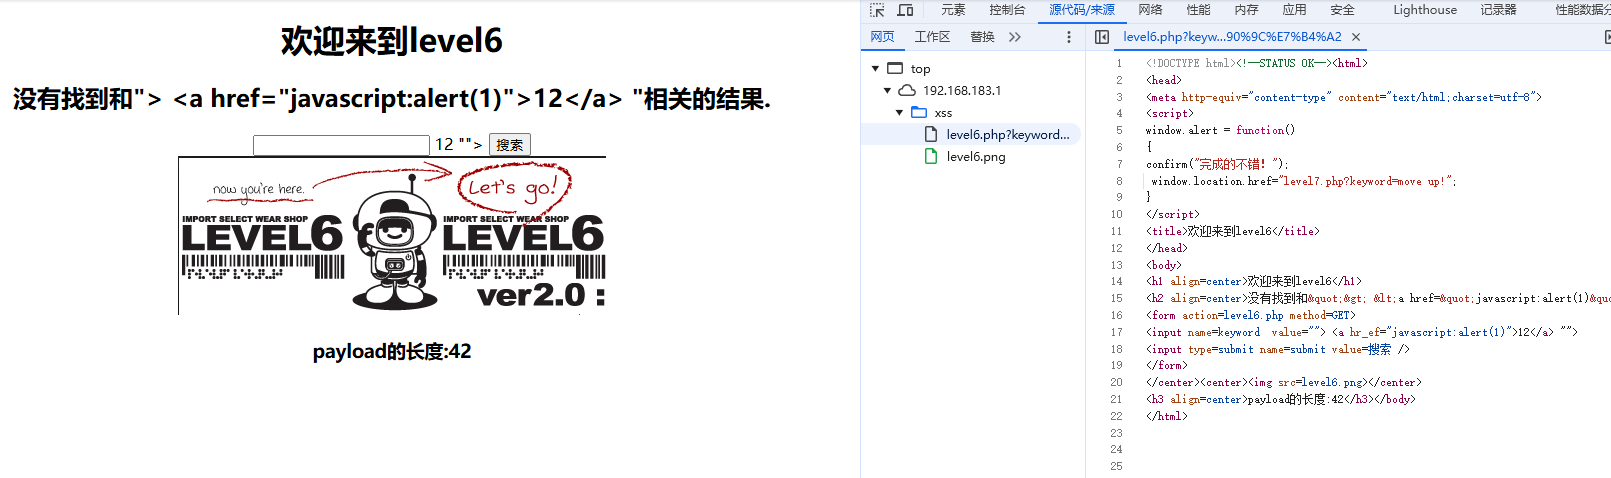This screenshot has width=1611, height=478.
Task: Click the <img src=level6.png> code line
Action: coord(1283,382)
